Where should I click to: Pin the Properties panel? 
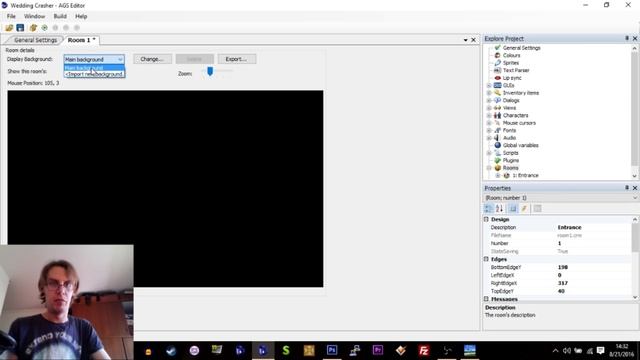(627, 188)
